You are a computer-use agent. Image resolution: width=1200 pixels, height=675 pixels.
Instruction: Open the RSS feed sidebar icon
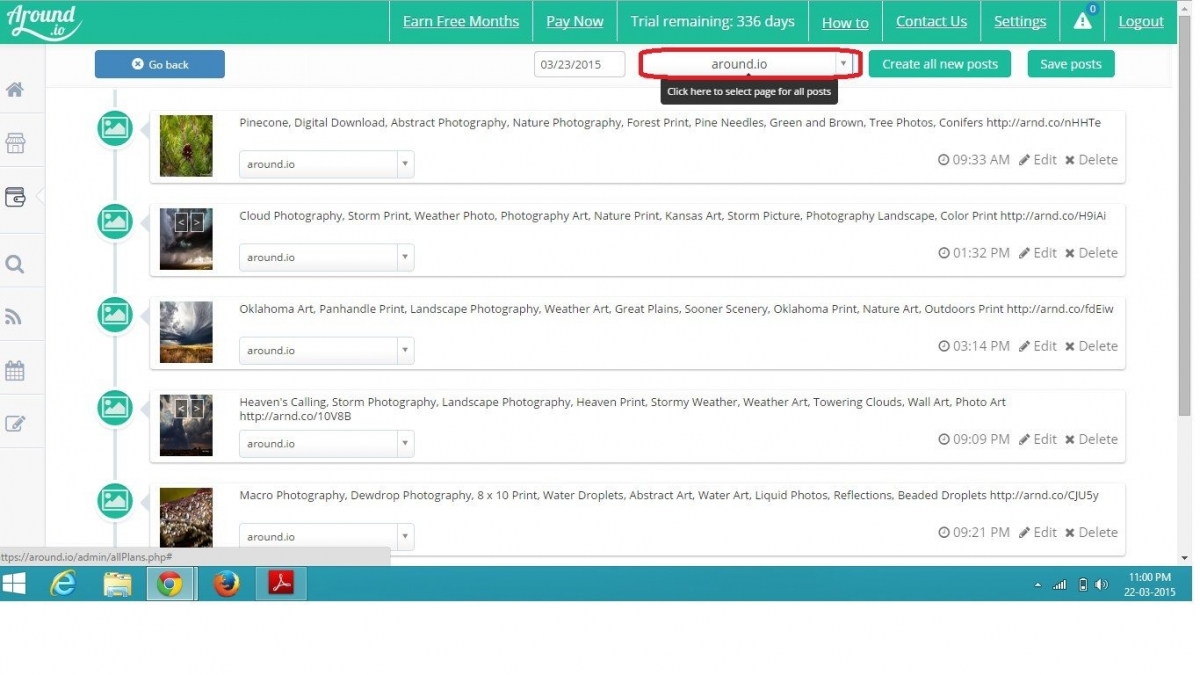click(x=15, y=318)
